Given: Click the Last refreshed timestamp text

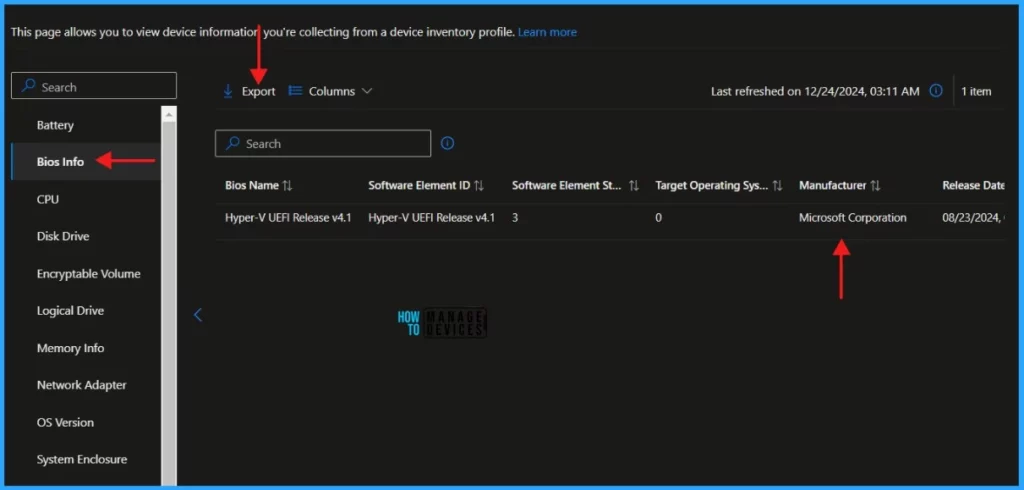Looking at the screenshot, I should [815, 91].
